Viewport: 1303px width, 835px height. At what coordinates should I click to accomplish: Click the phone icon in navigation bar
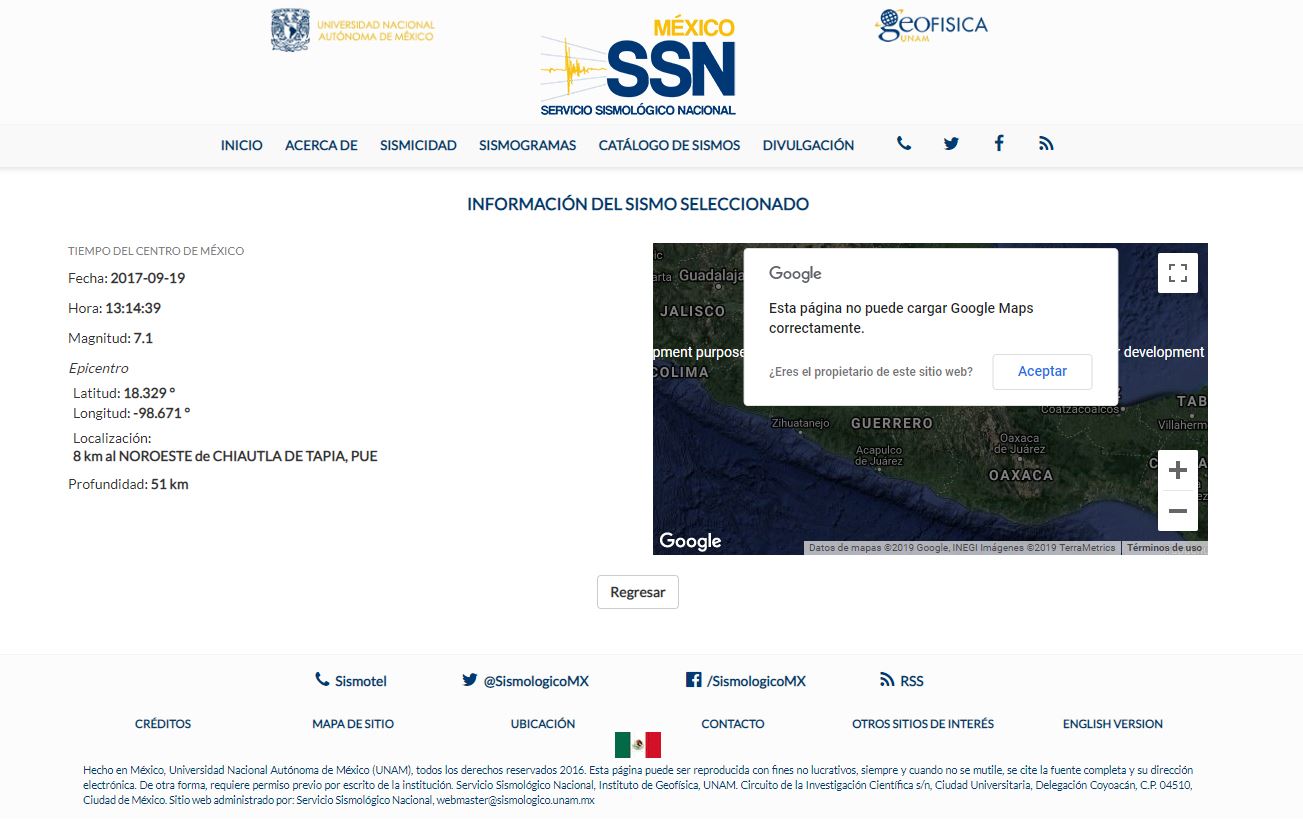904,144
